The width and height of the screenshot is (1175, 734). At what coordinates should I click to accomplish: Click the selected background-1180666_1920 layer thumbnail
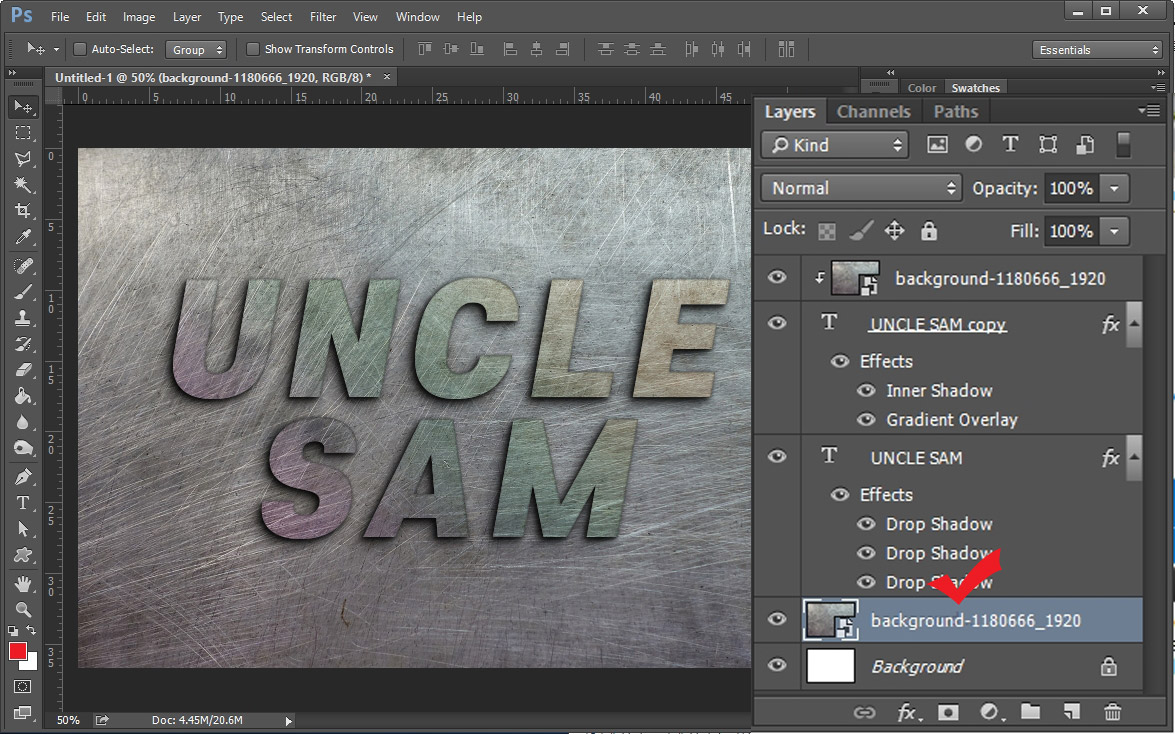(830, 620)
